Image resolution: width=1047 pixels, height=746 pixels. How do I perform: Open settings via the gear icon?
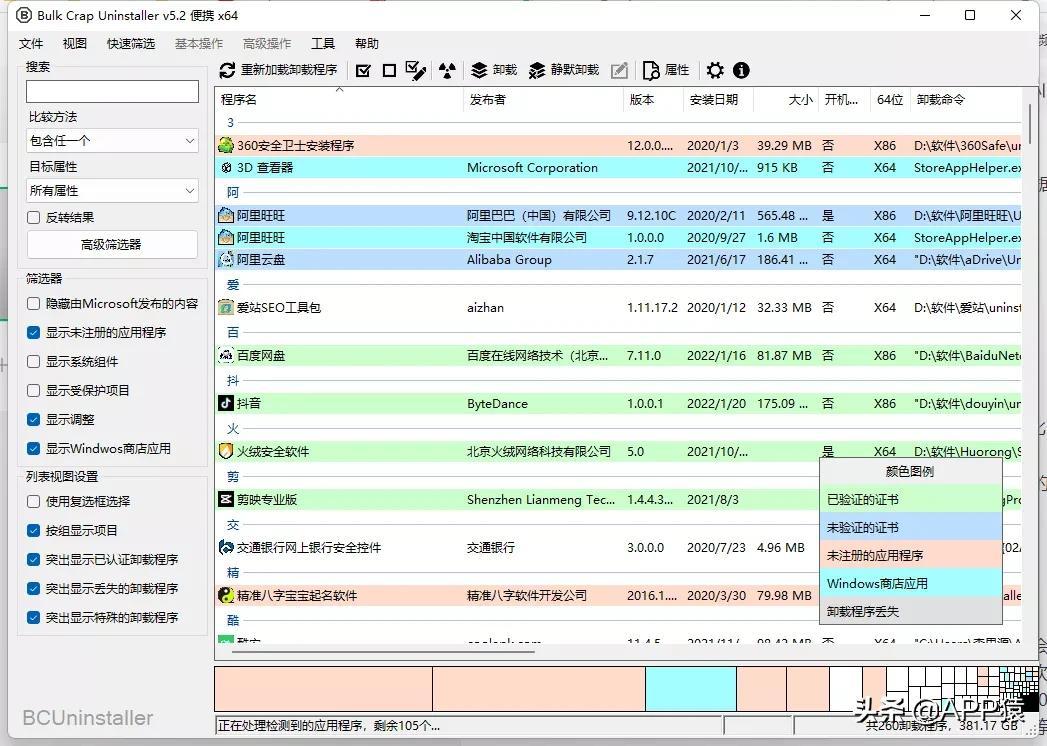pos(715,70)
